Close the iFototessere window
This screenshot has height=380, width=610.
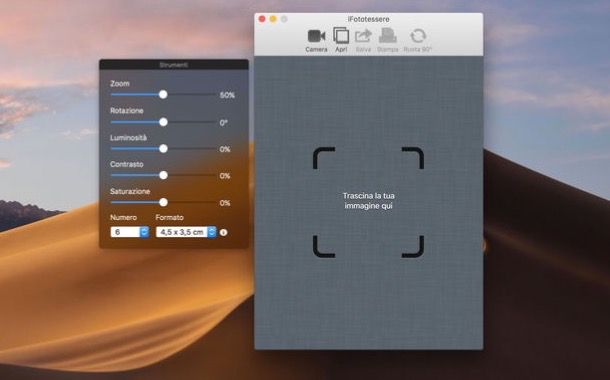tap(262, 19)
